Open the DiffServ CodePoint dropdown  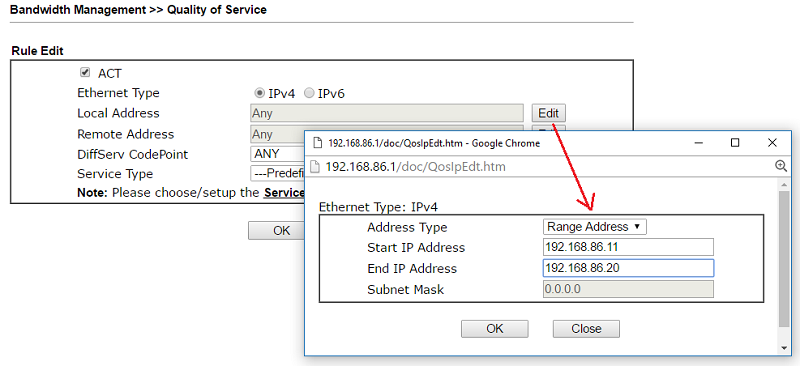(x=277, y=154)
